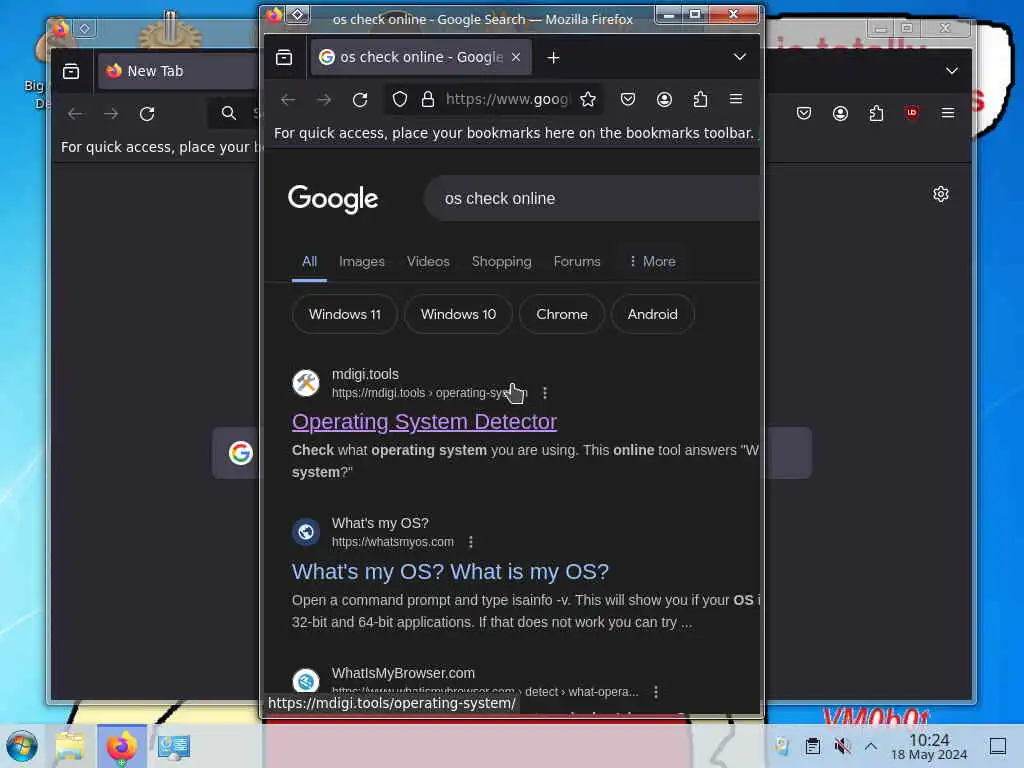Open the system settings taskbar icon
Image resolution: width=1024 pixels, height=768 pixels.
click(x=173, y=746)
